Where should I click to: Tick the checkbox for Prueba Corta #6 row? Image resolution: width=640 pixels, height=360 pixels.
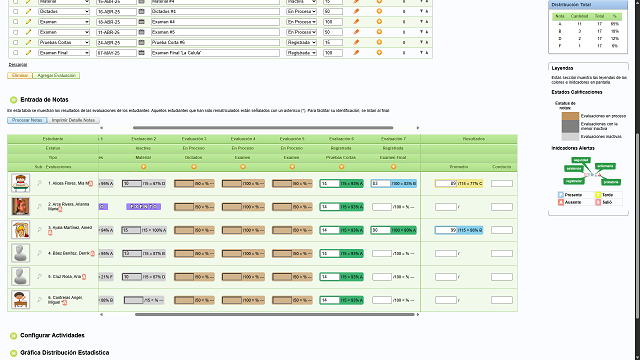click(16, 42)
